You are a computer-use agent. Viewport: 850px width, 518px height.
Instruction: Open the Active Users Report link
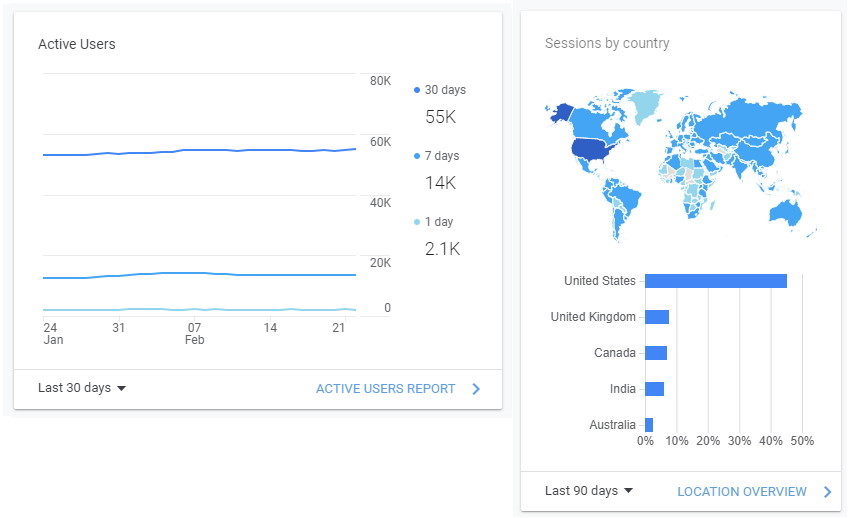coord(385,389)
